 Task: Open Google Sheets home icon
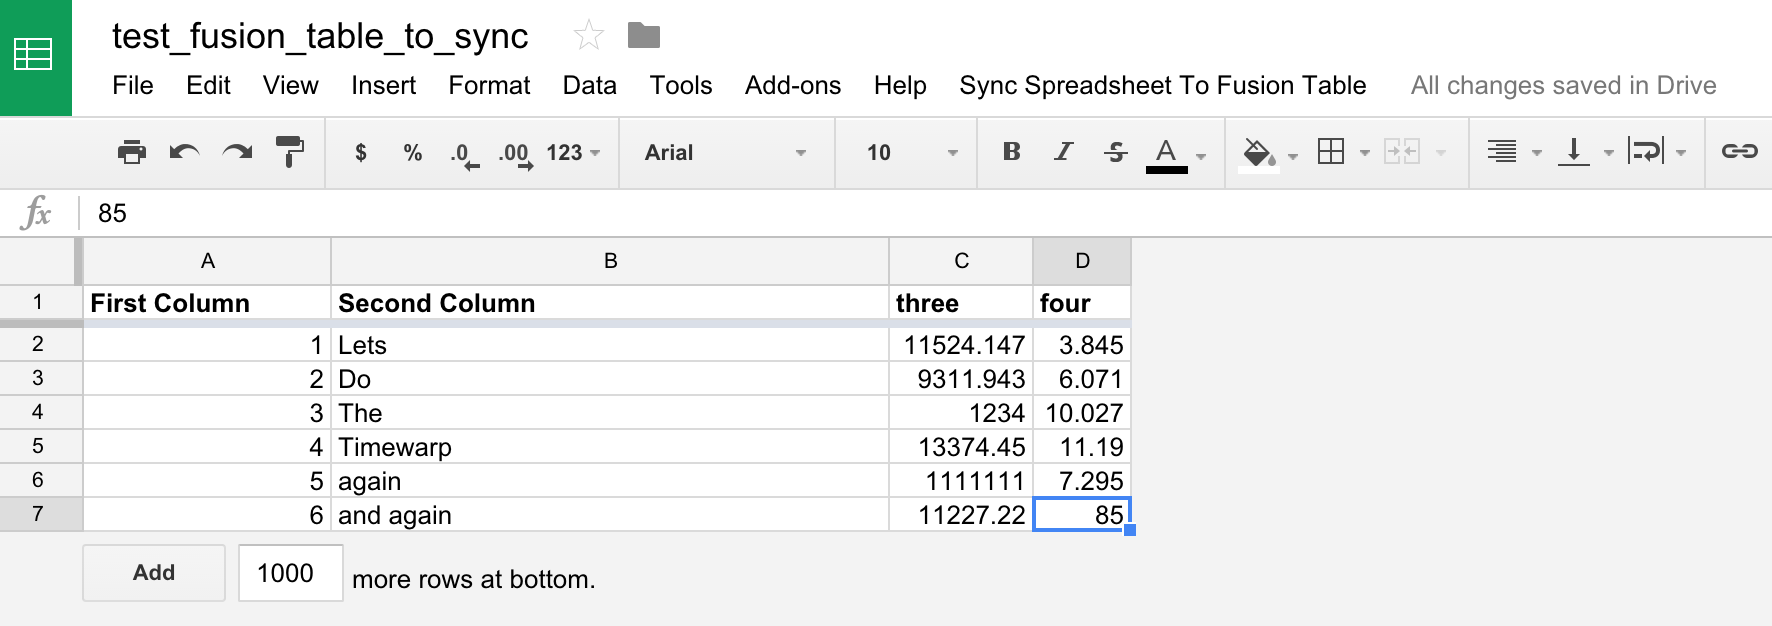[x=35, y=57]
